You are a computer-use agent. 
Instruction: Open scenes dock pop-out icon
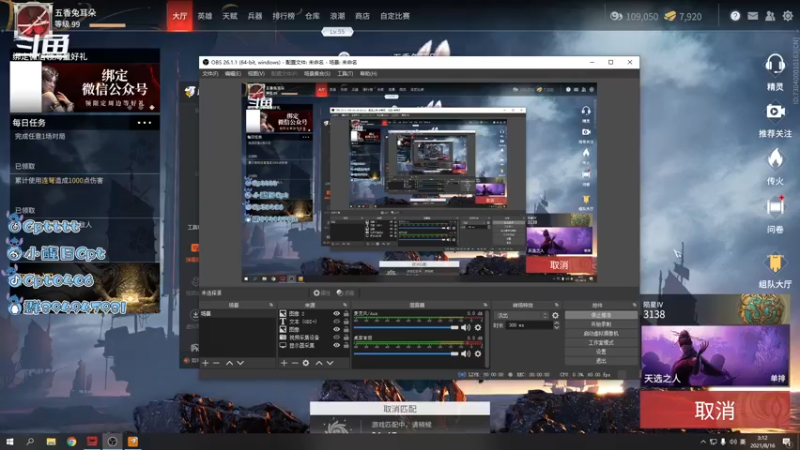pos(271,305)
